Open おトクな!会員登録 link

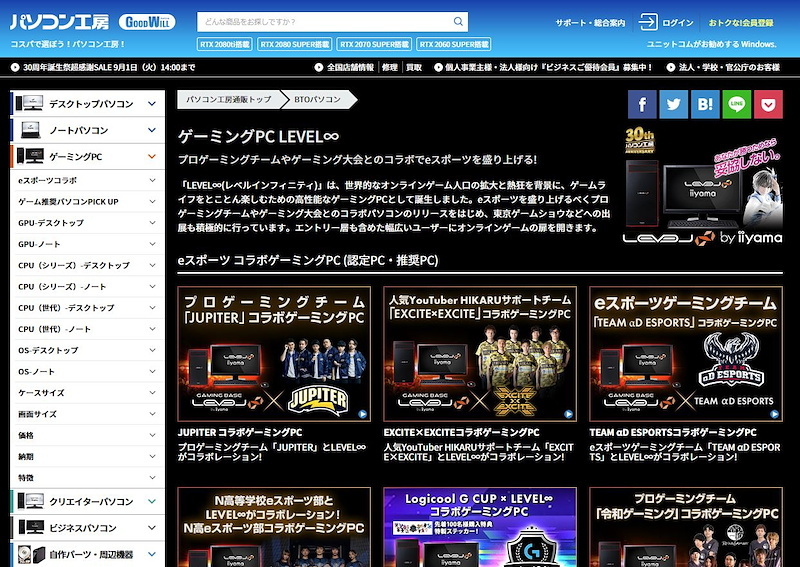(x=741, y=23)
